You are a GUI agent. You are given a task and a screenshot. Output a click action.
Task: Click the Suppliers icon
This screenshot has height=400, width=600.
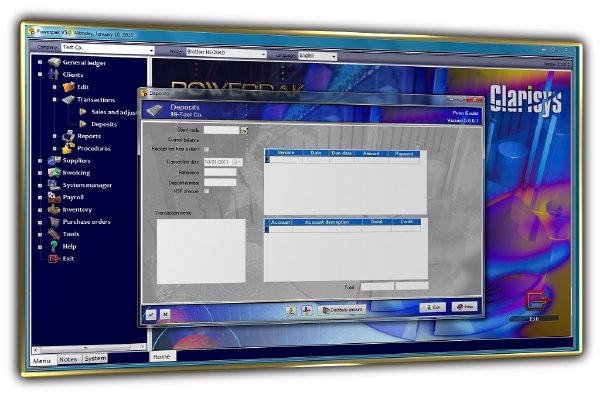click(x=54, y=160)
